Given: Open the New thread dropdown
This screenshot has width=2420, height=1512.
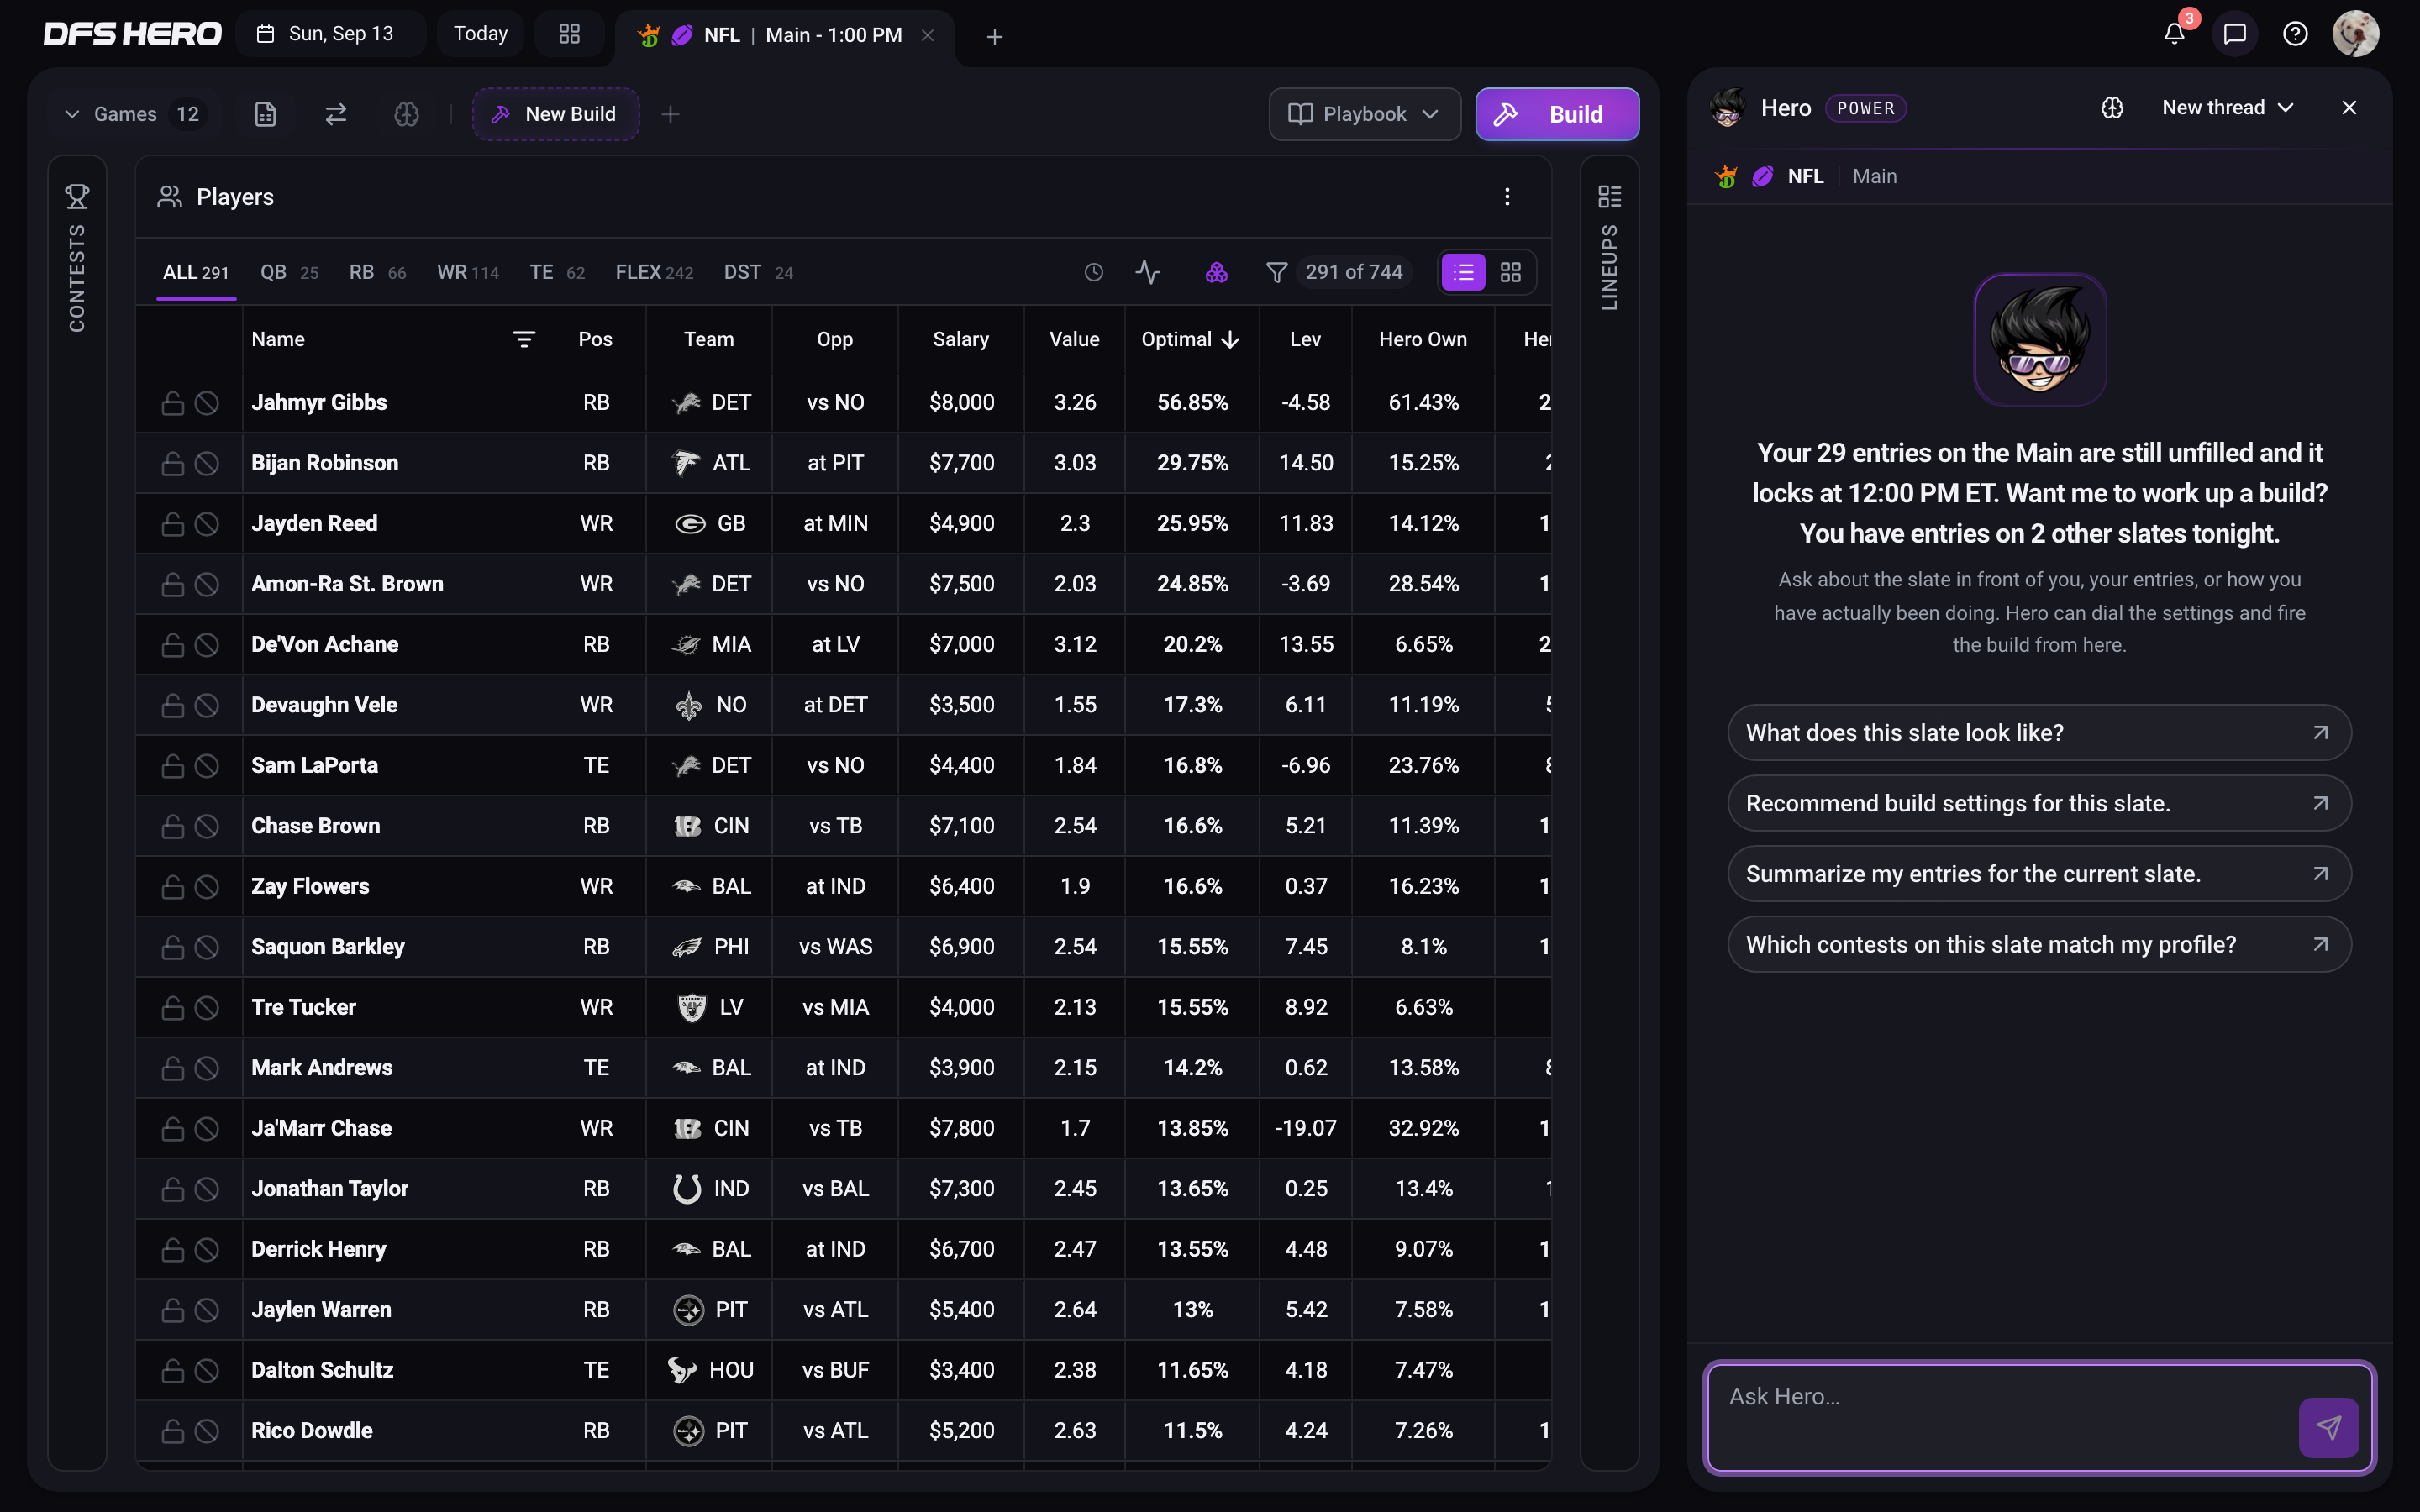Looking at the screenshot, I should coord(2227,108).
